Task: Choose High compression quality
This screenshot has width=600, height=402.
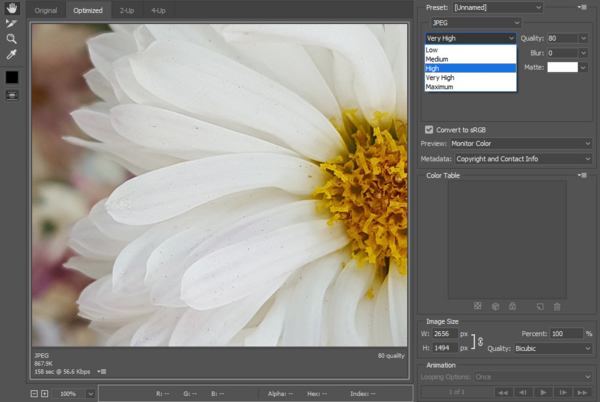Action: click(x=470, y=68)
